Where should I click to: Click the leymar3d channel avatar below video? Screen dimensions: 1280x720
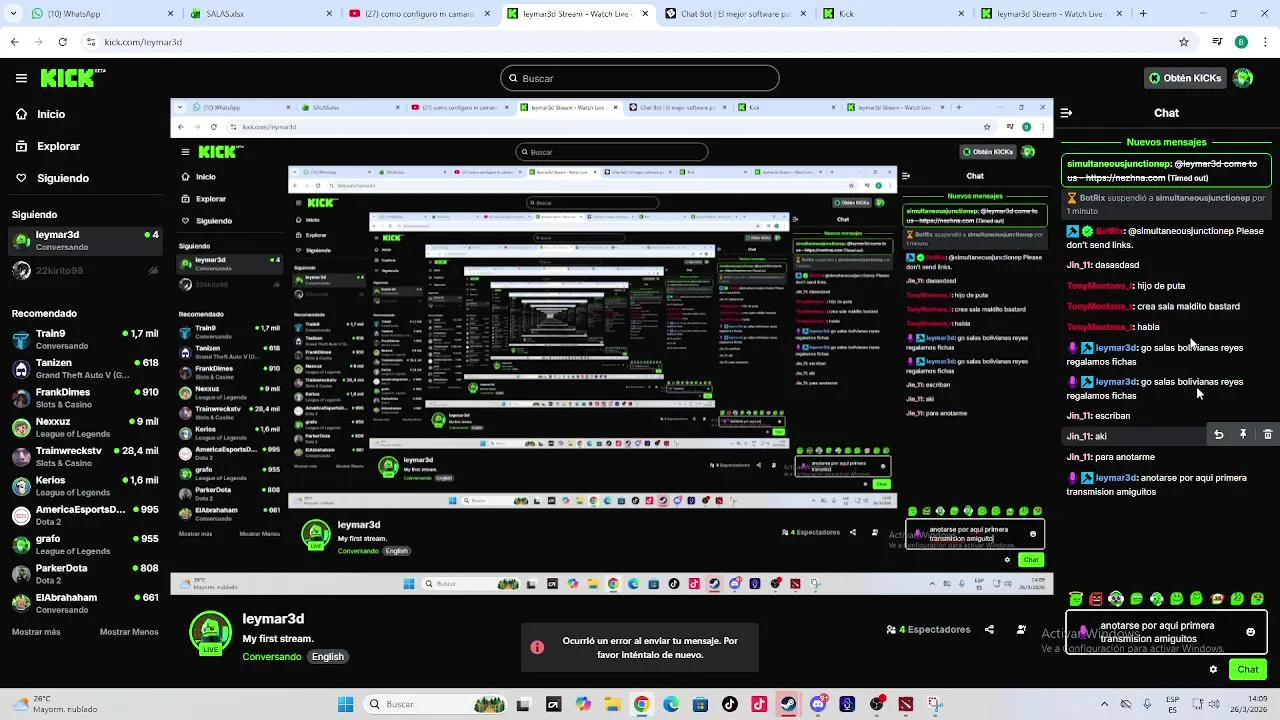(210, 632)
